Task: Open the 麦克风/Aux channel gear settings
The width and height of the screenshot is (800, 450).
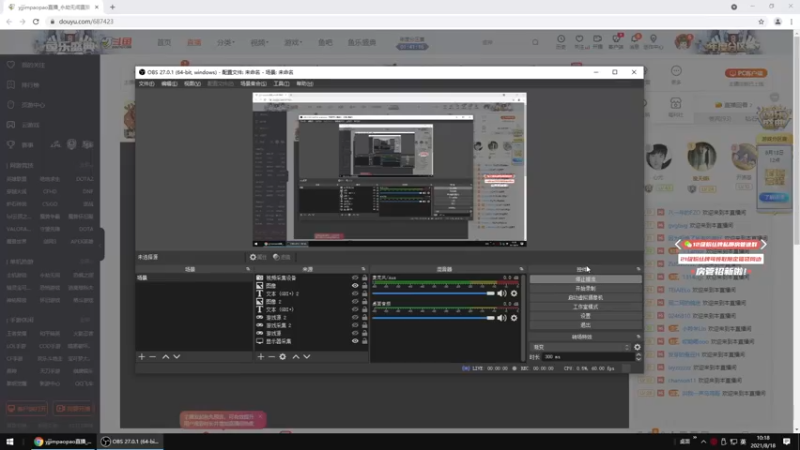Action: coord(514,293)
